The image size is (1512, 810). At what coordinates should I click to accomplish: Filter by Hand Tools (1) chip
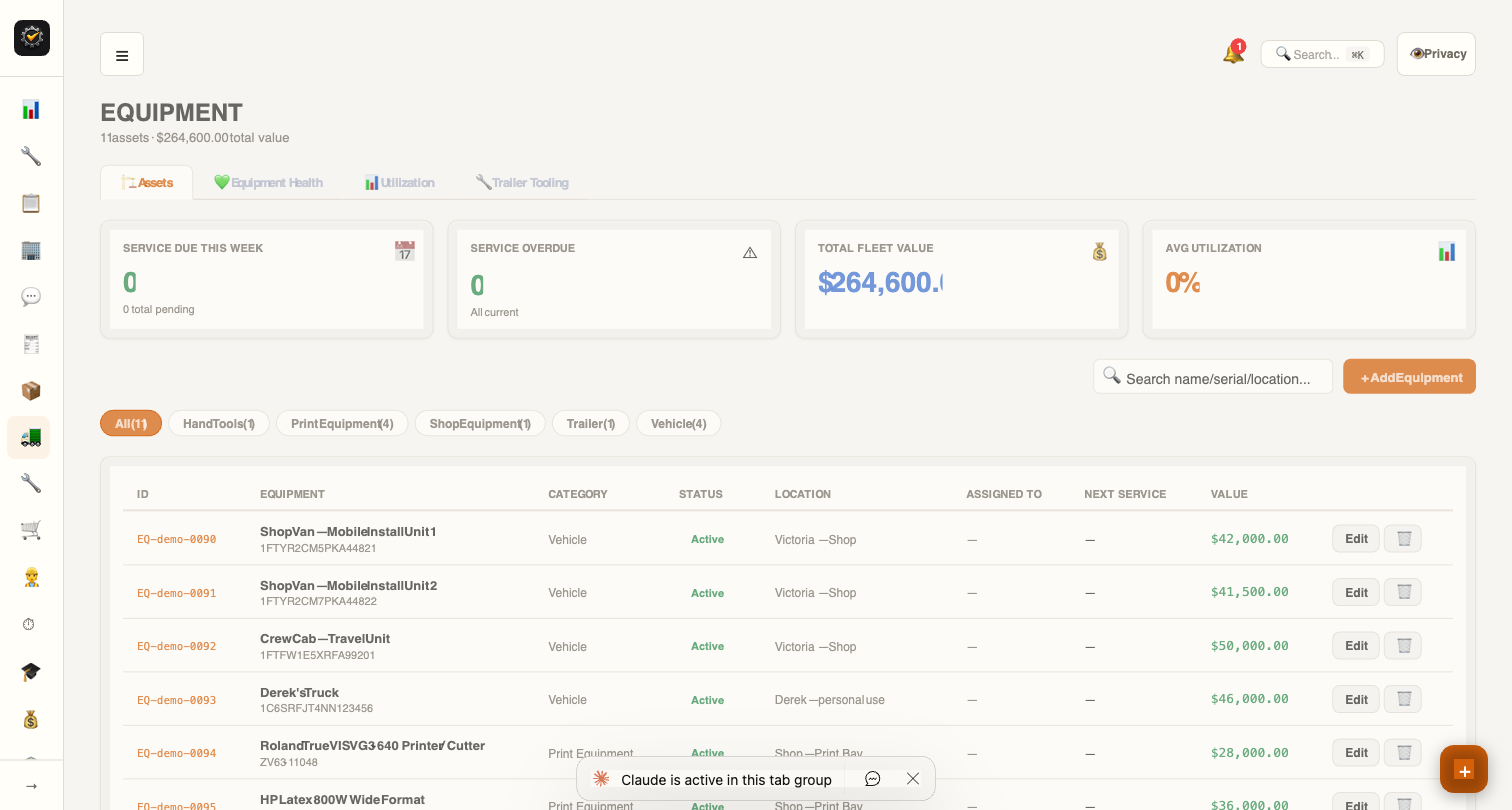pyautogui.click(x=219, y=423)
